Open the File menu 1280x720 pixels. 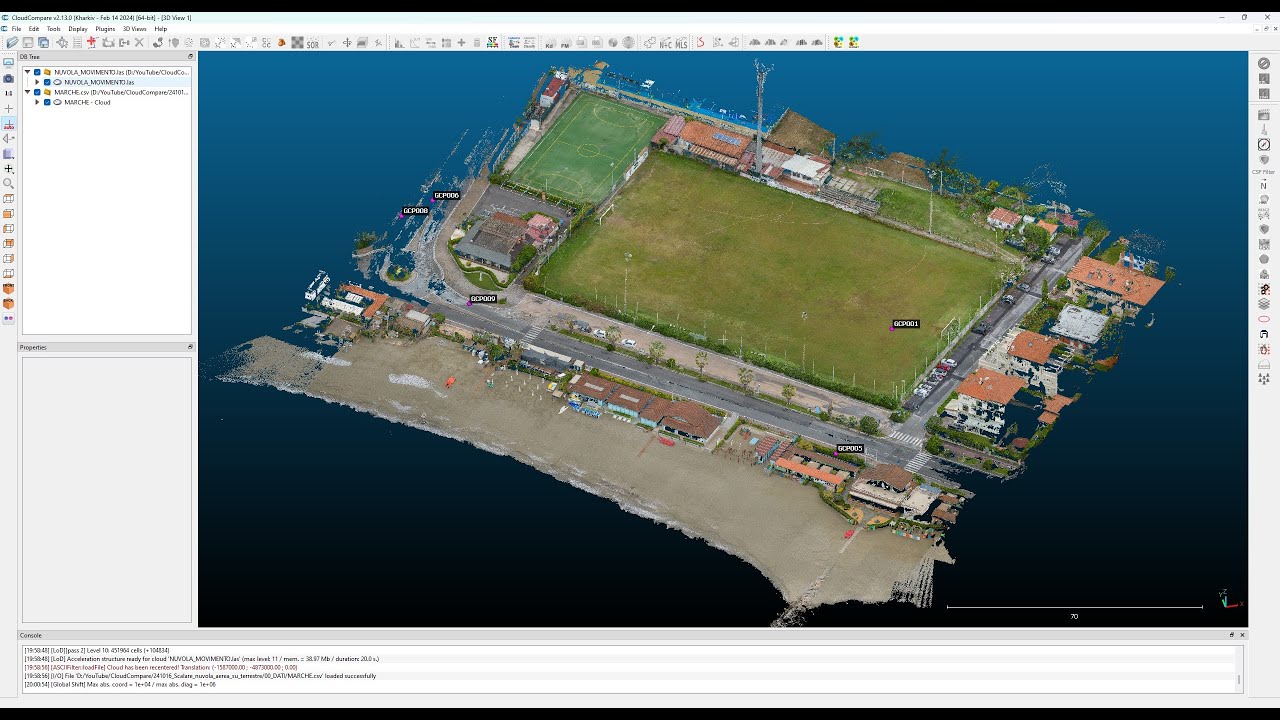pyautogui.click(x=16, y=29)
